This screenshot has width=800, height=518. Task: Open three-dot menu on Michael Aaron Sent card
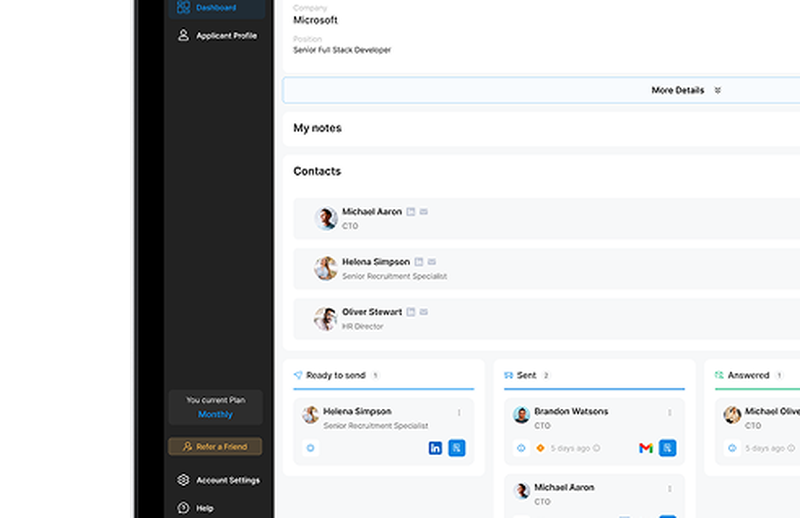670,488
